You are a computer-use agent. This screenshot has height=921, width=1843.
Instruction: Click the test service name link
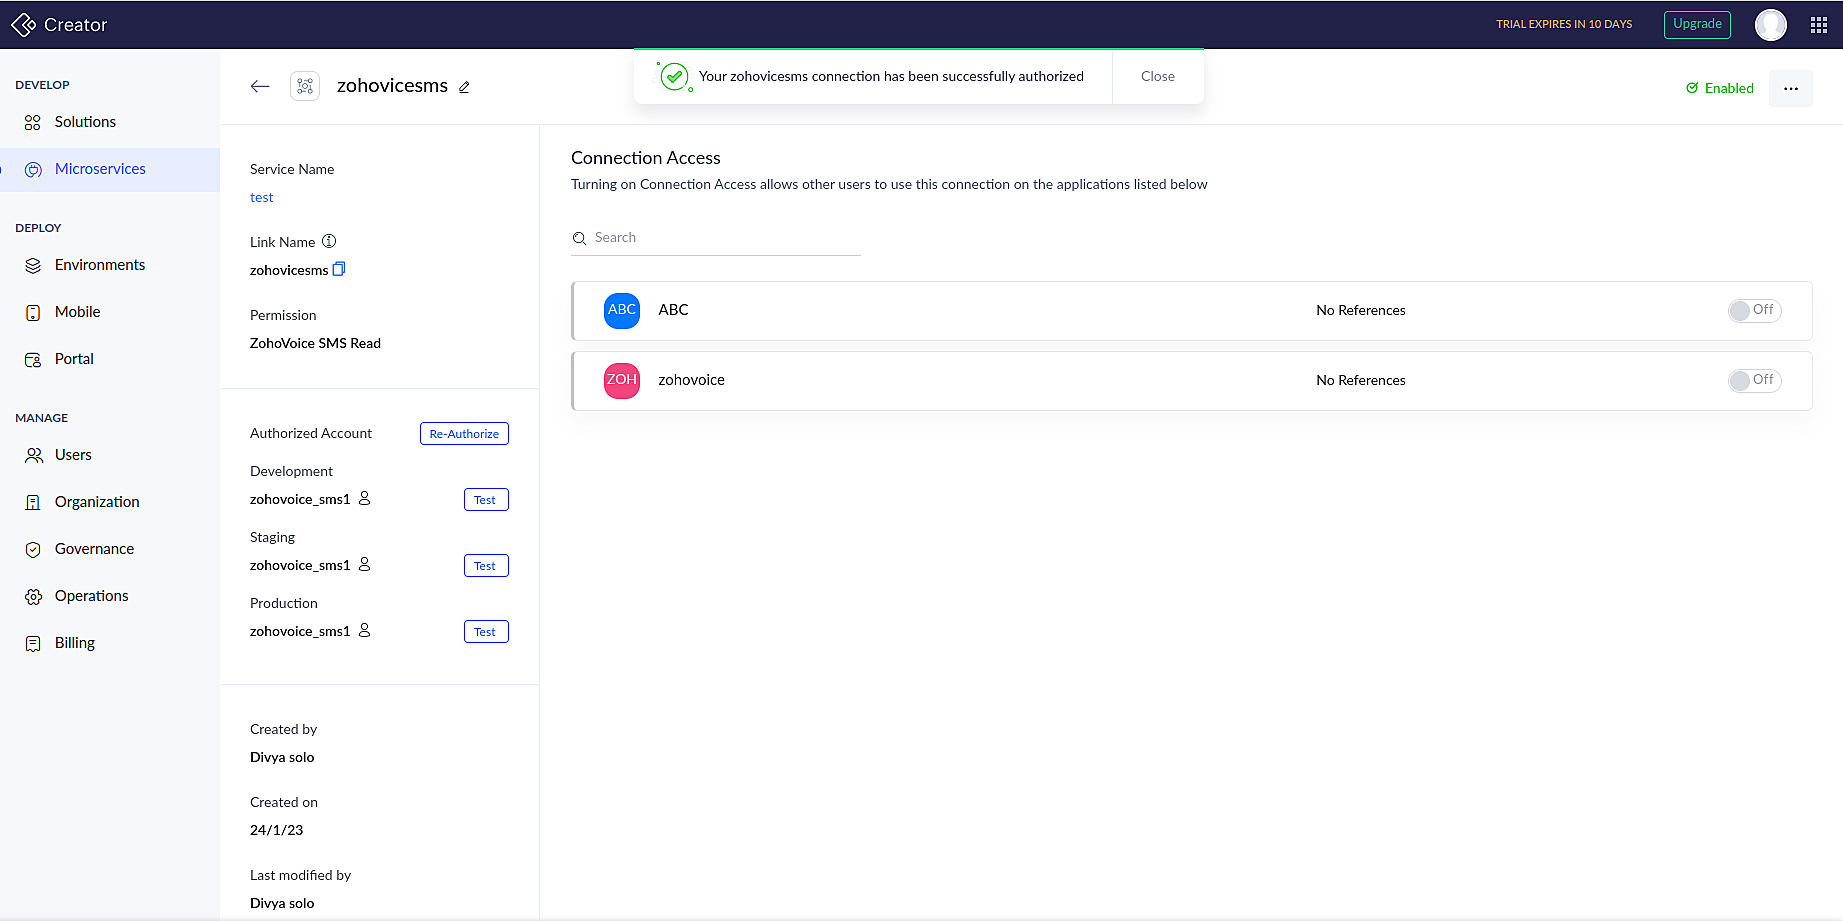pos(261,198)
